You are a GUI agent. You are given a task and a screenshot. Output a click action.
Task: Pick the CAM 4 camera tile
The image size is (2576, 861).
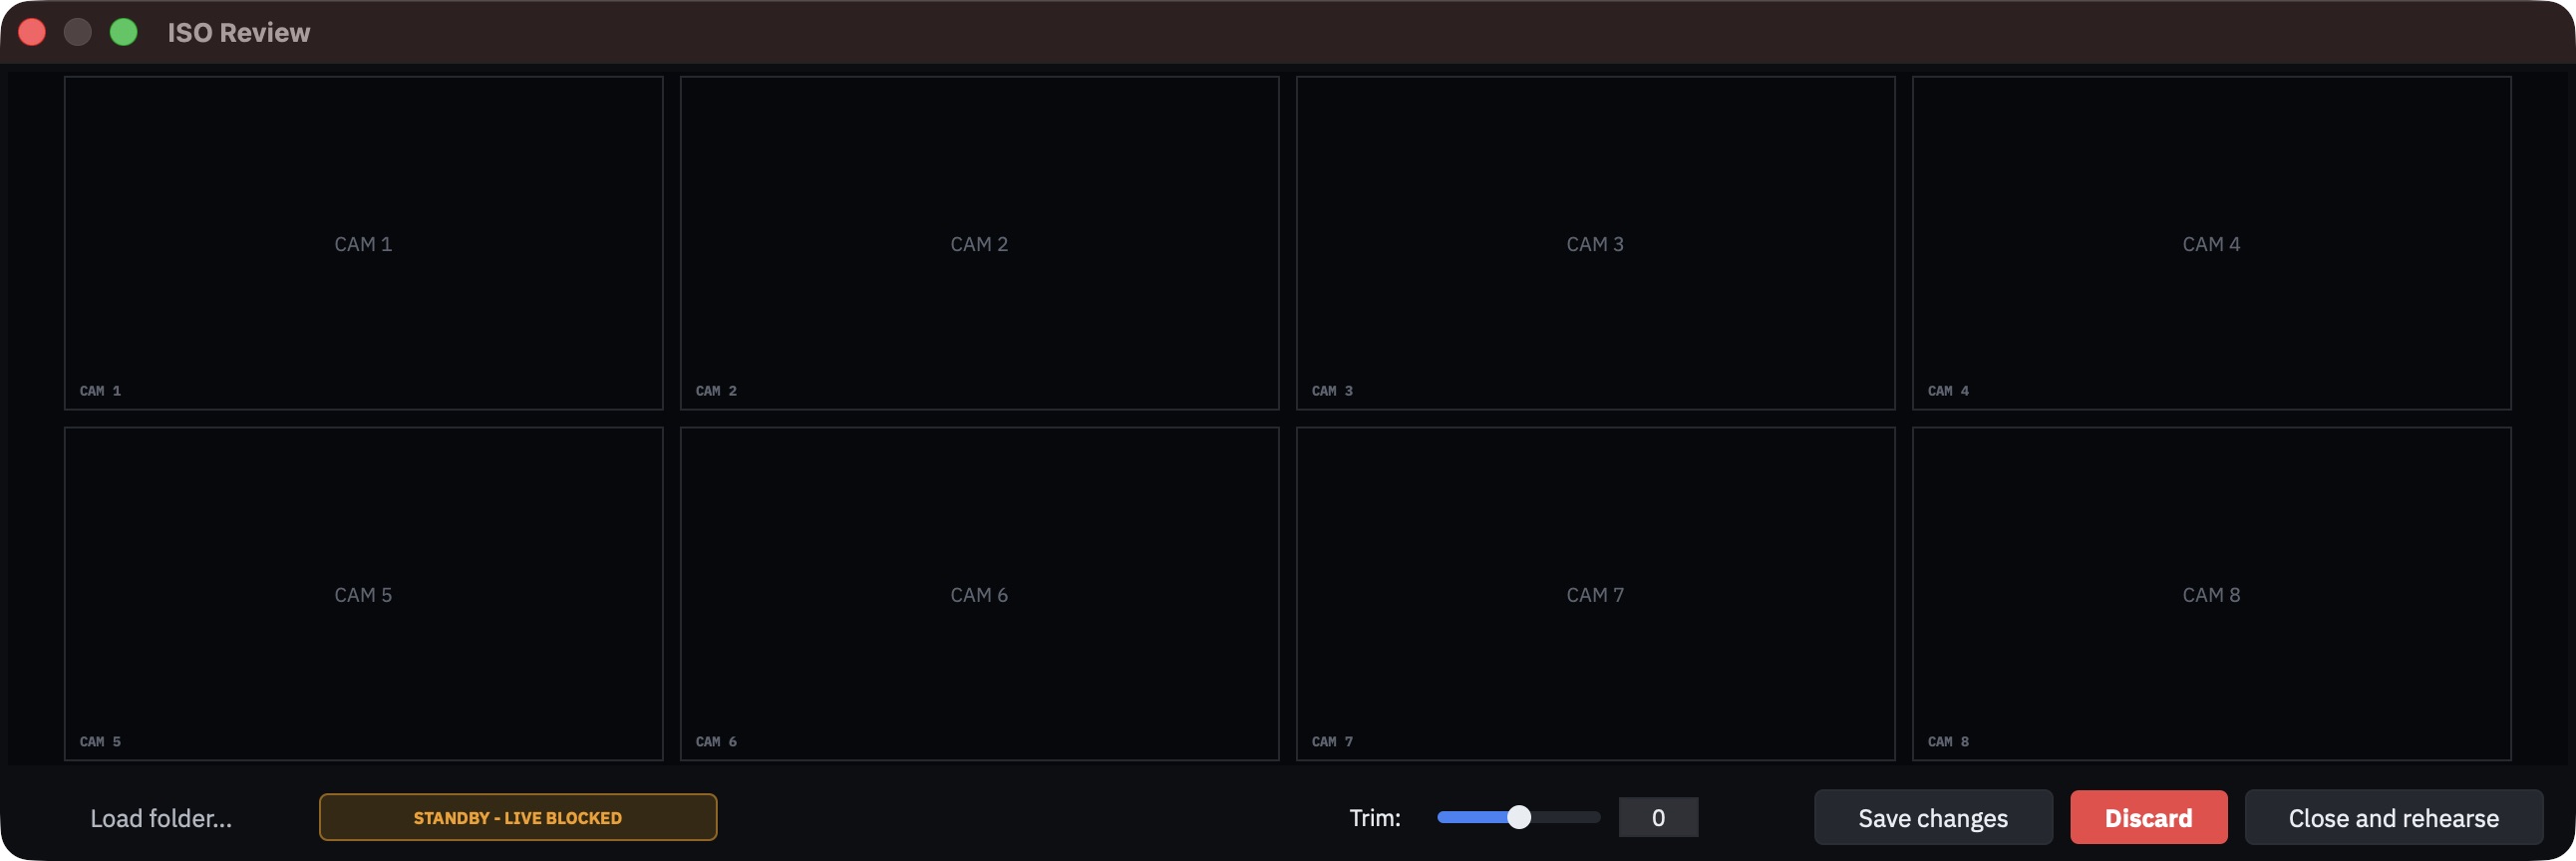(x=2211, y=243)
